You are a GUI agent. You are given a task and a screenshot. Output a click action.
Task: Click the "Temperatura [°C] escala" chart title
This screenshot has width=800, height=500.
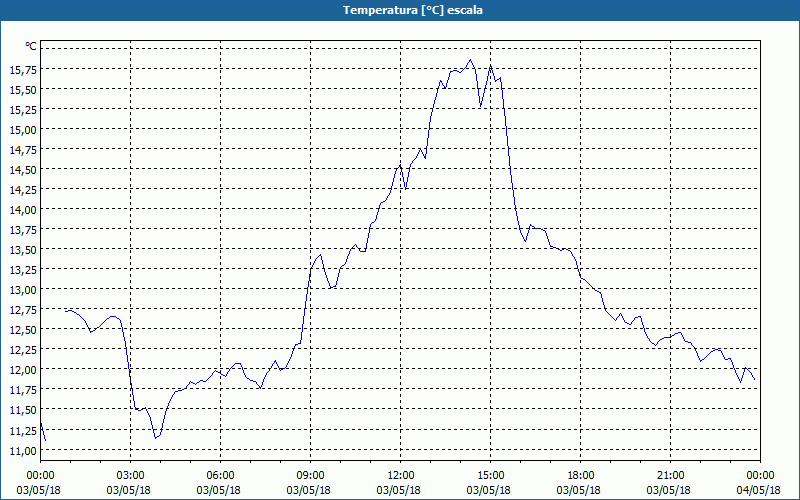413,10
